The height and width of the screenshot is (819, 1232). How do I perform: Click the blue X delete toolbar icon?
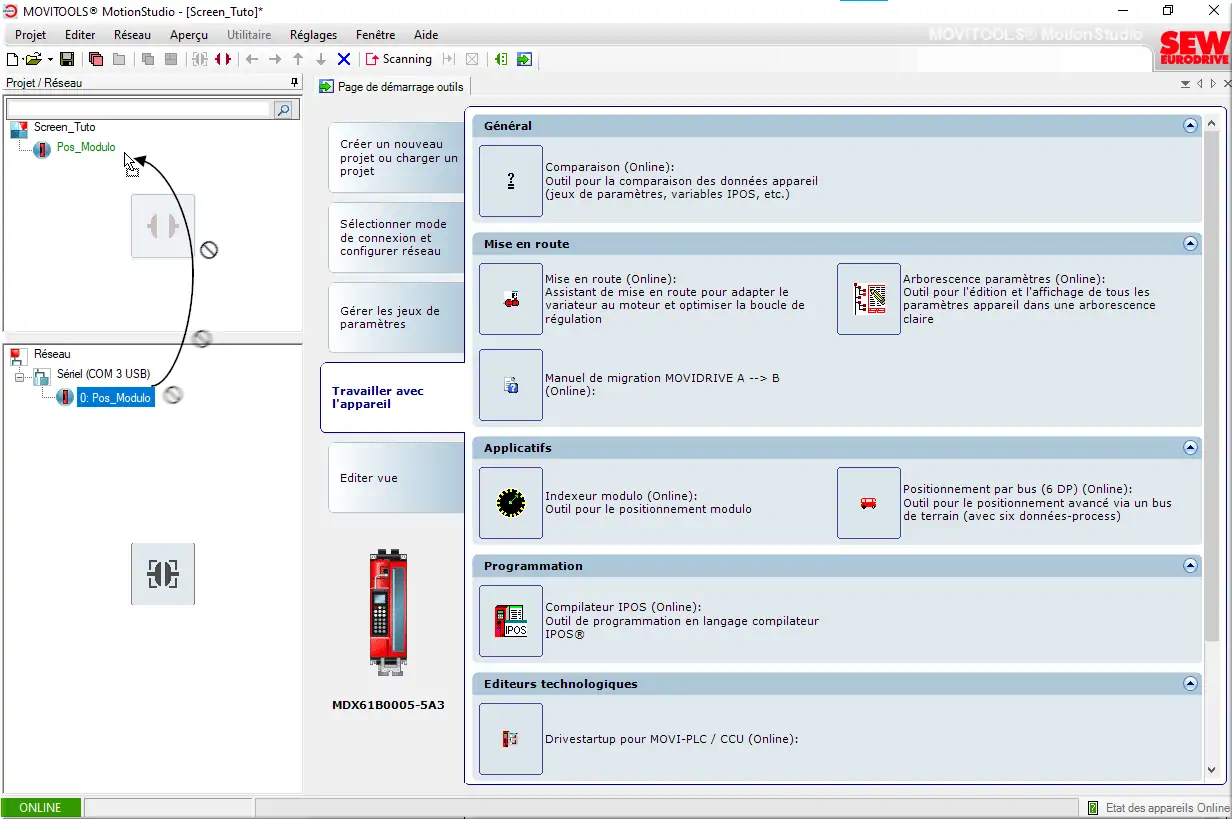344,60
